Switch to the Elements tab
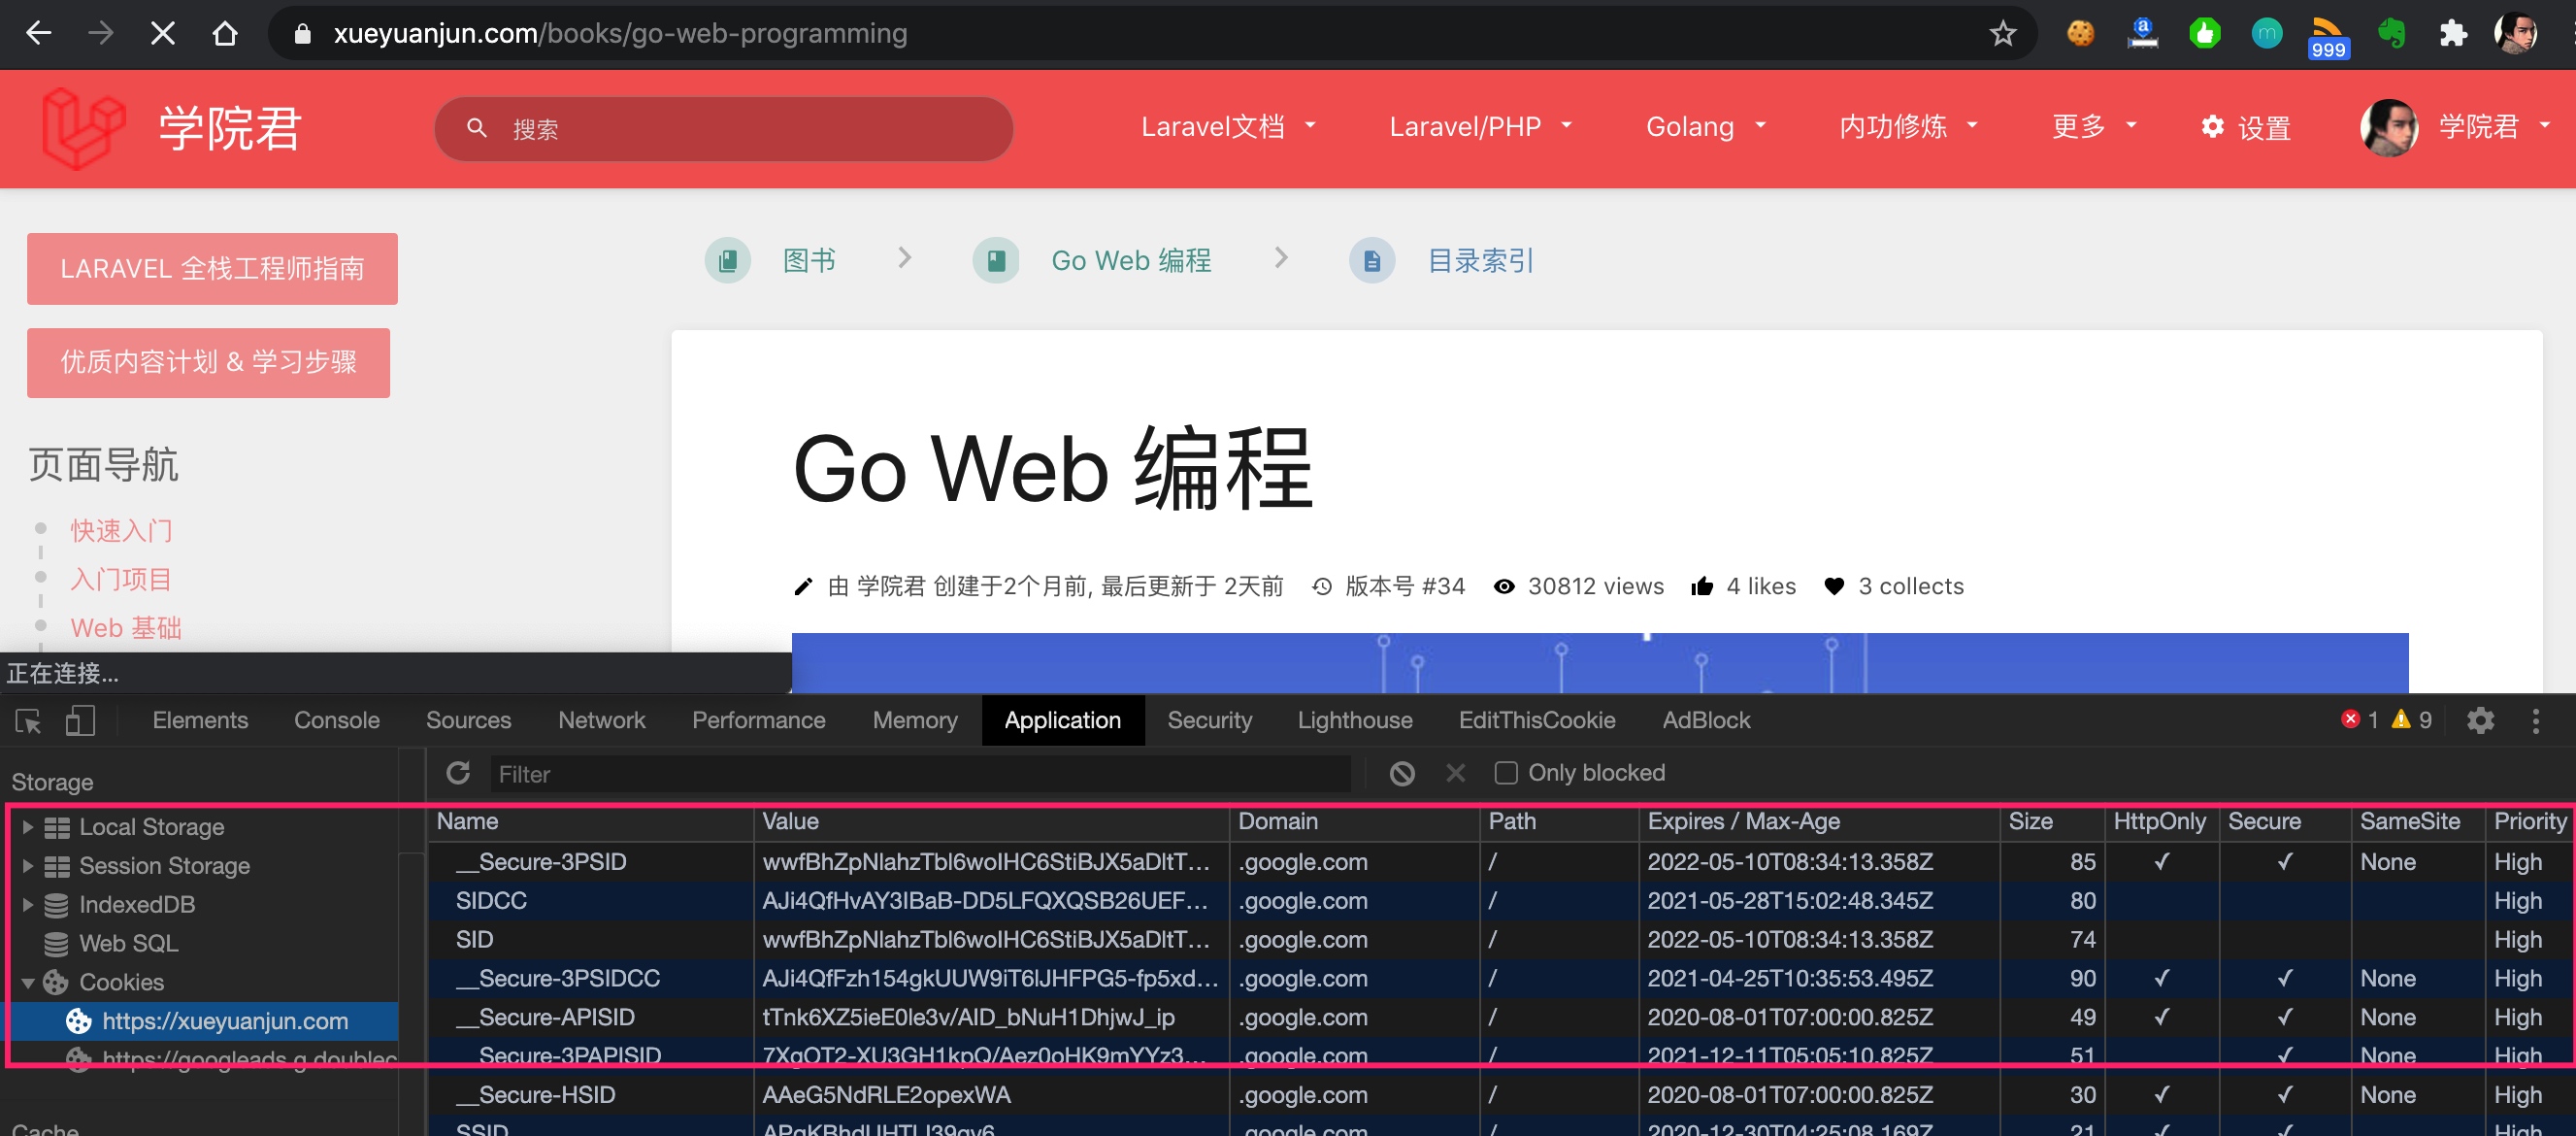 [200, 720]
